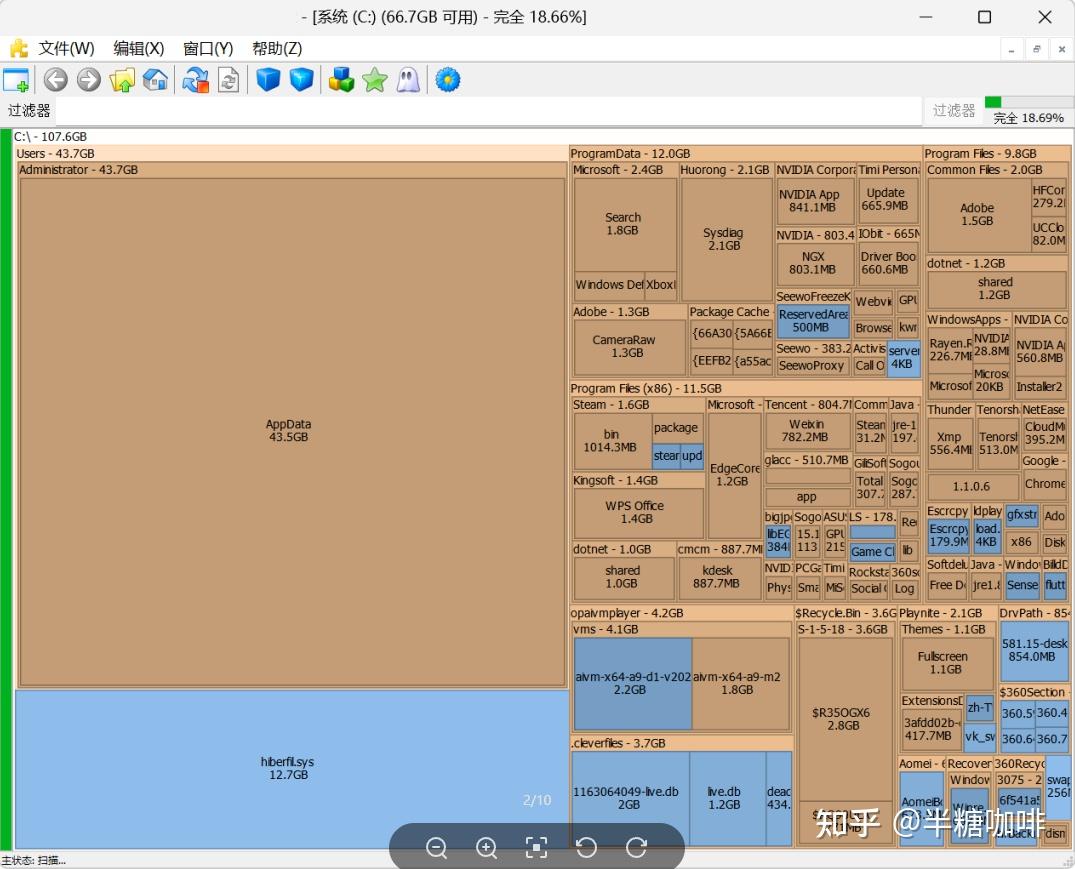Select the AppData 43.5GB block

pos(291,432)
